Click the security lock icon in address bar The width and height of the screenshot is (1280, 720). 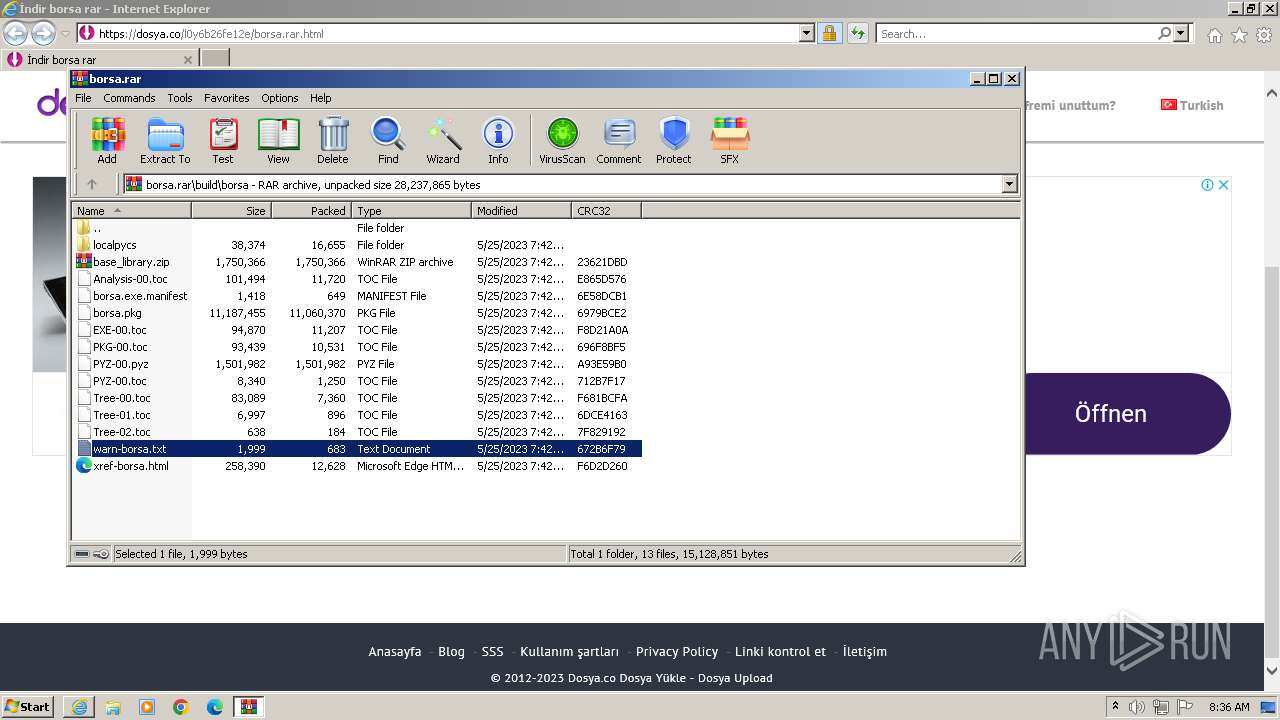pyautogui.click(x=829, y=33)
